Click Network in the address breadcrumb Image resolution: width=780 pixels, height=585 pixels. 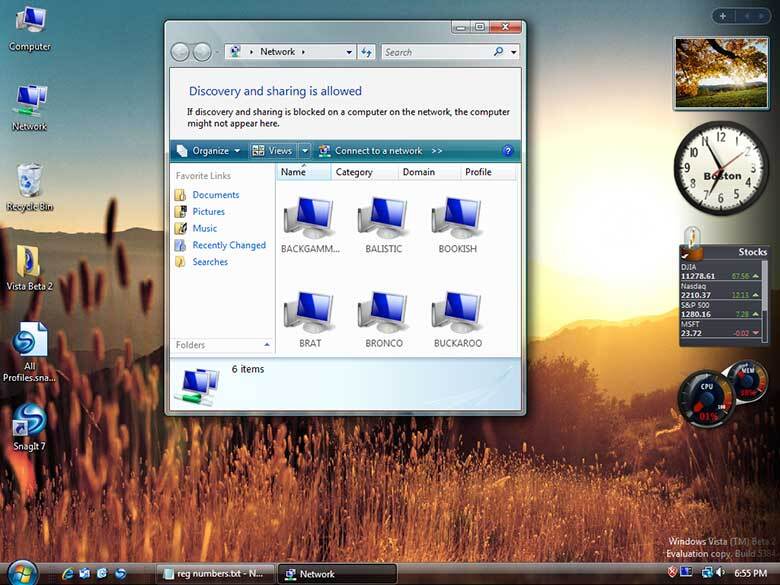click(x=278, y=52)
